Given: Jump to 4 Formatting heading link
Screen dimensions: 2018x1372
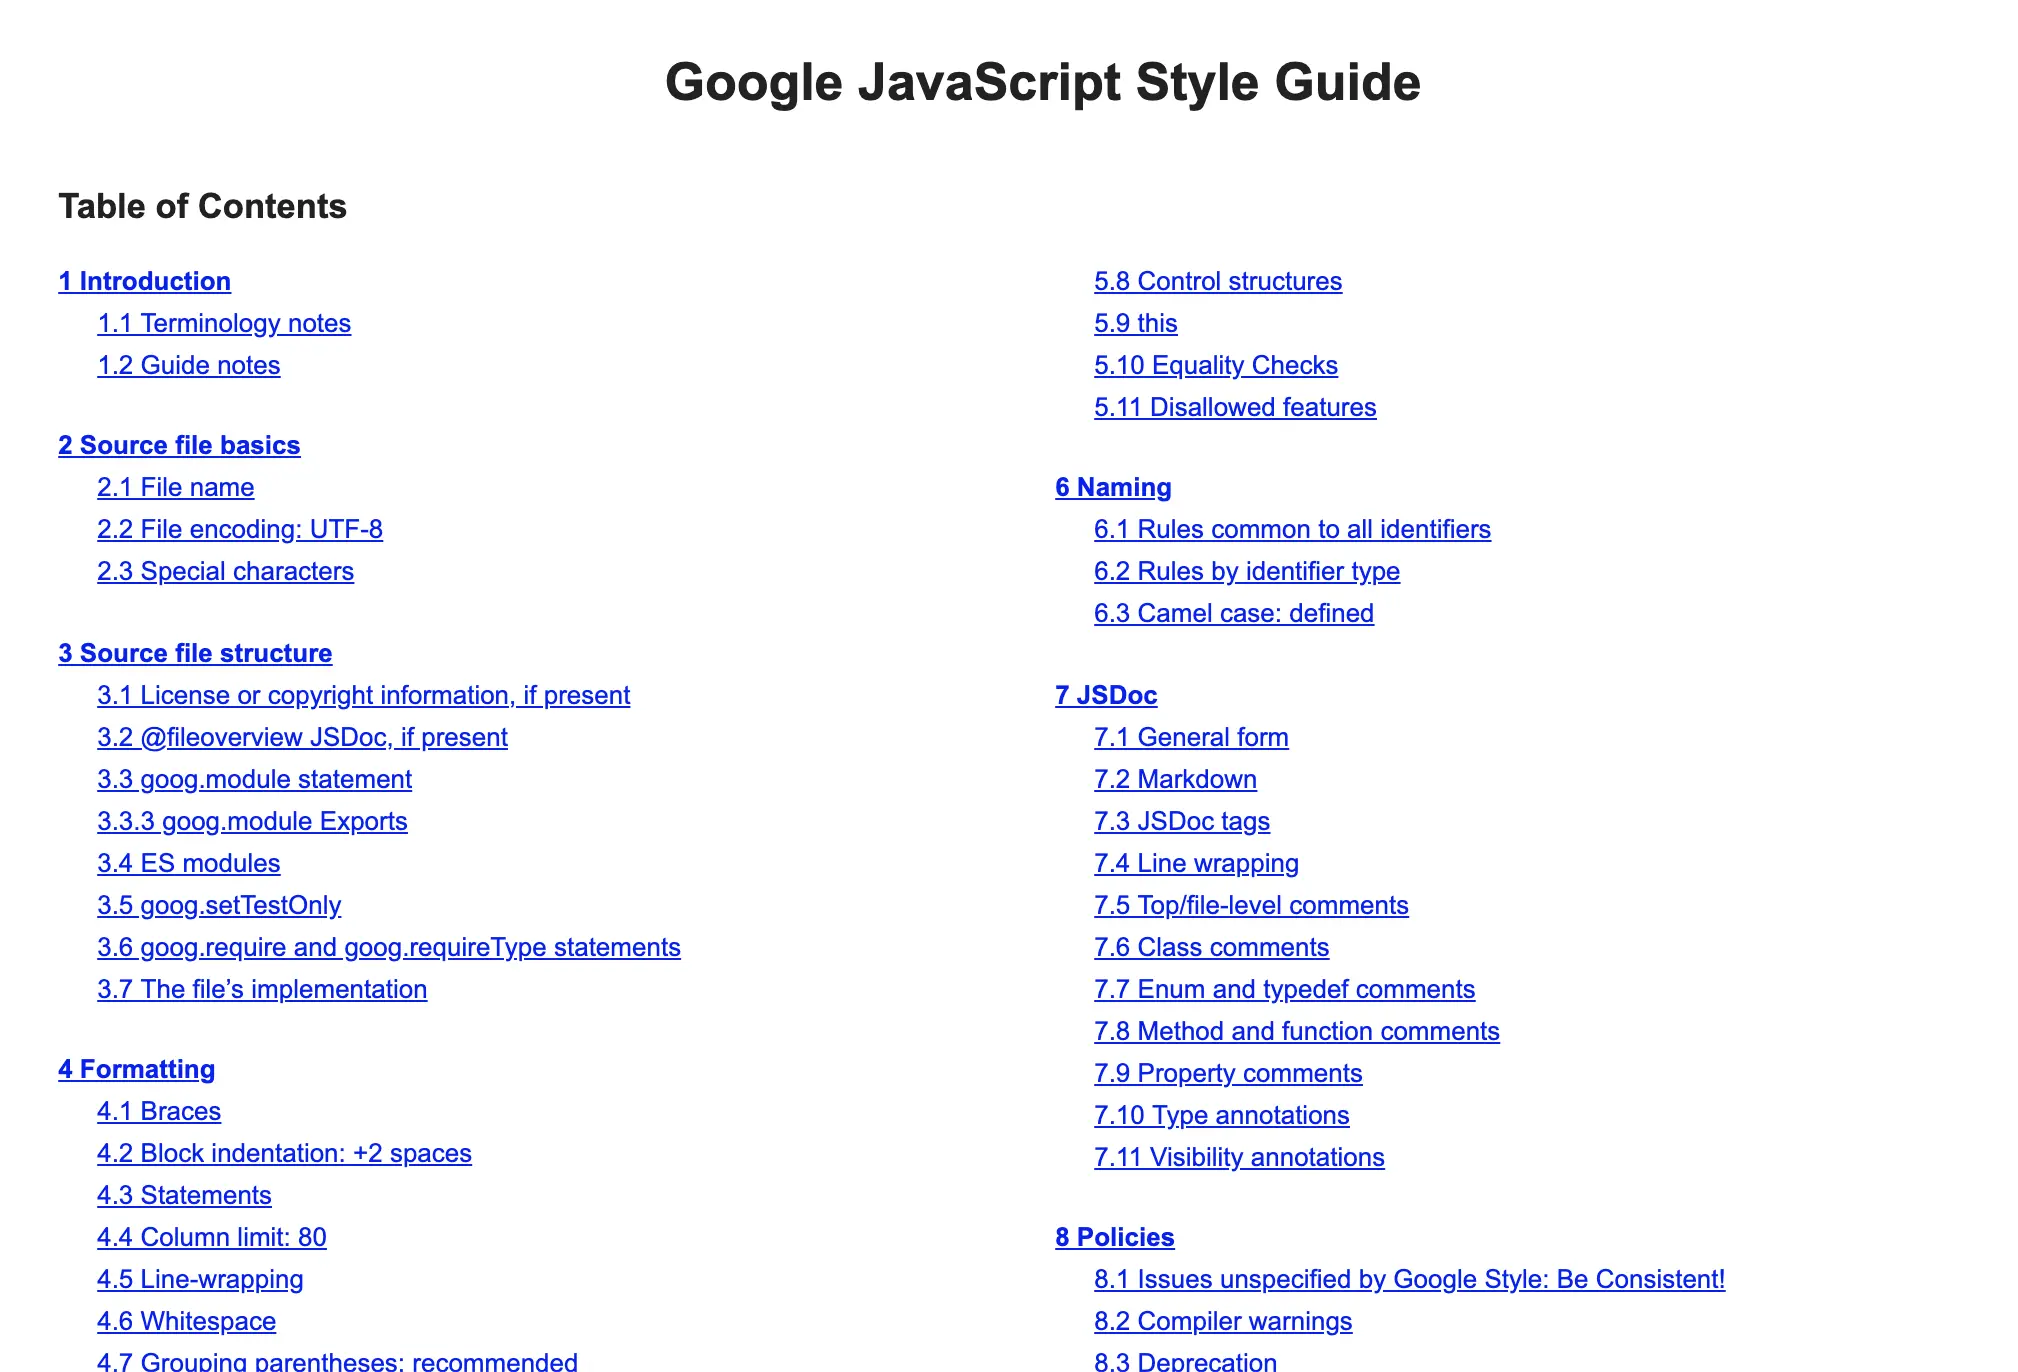Looking at the screenshot, I should click(x=137, y=1069).
